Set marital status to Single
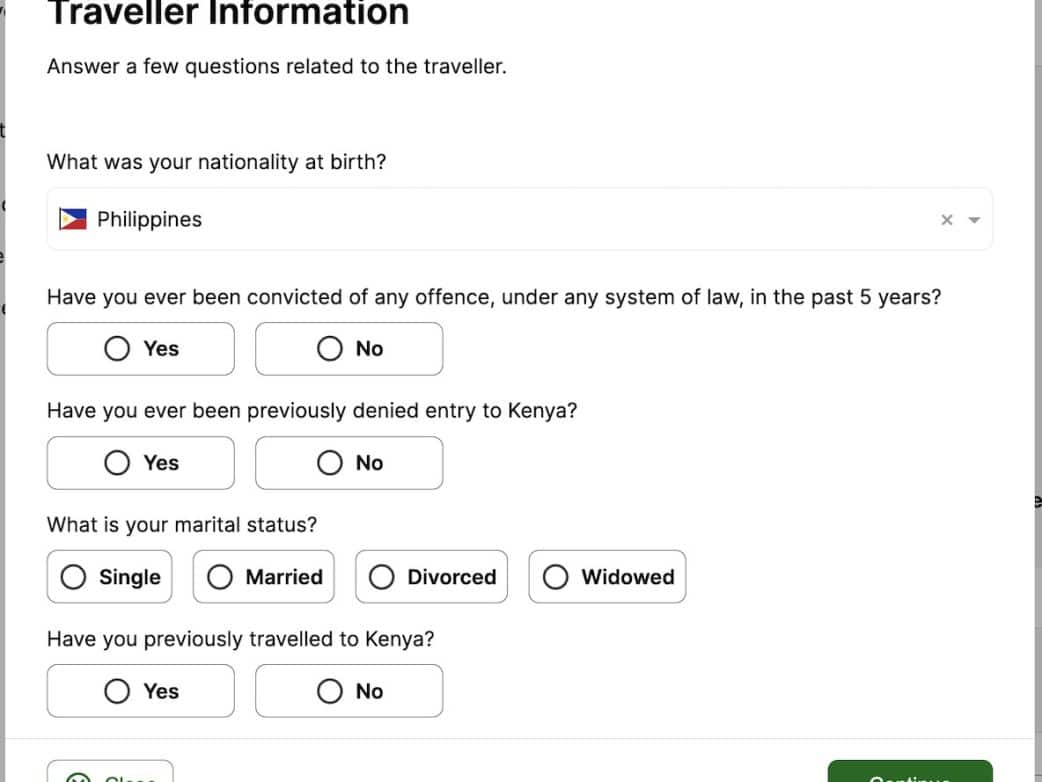Viewport: 1042px width, 782px height. pyautogui.click(x=109, y=577)
